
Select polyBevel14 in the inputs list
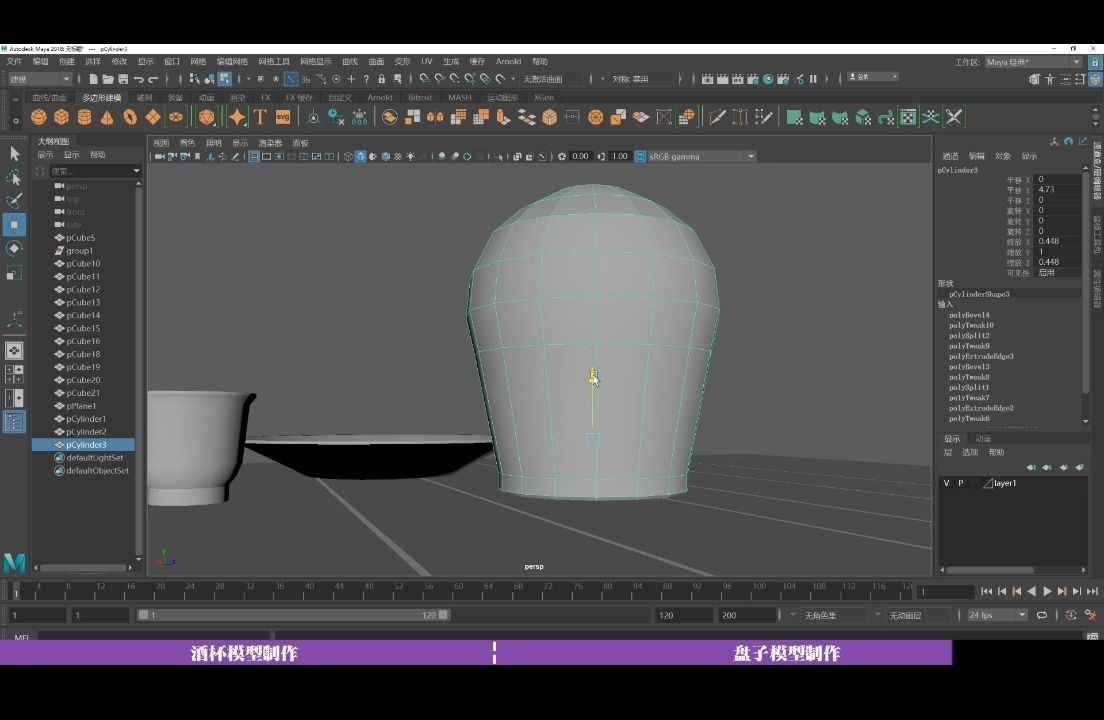point(969,315)
